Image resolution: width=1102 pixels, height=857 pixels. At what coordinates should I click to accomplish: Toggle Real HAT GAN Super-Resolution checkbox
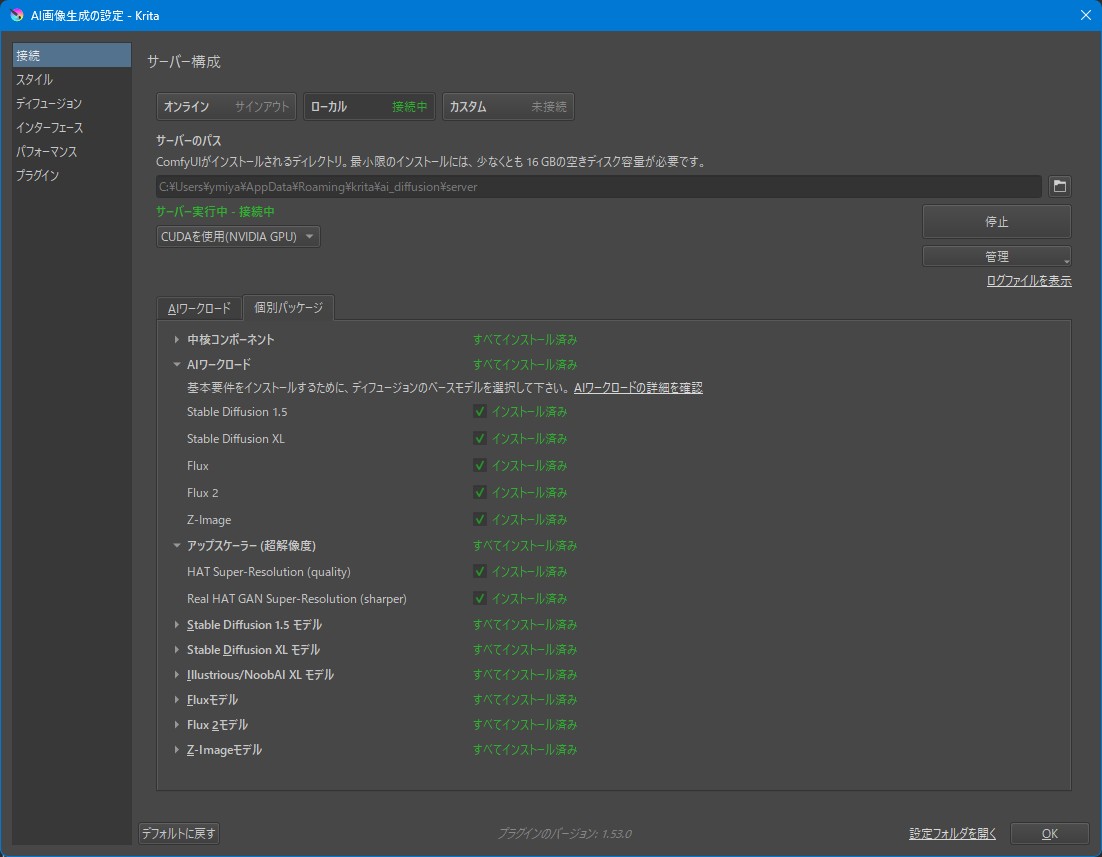pyautogui.click(x=480, y=598)
